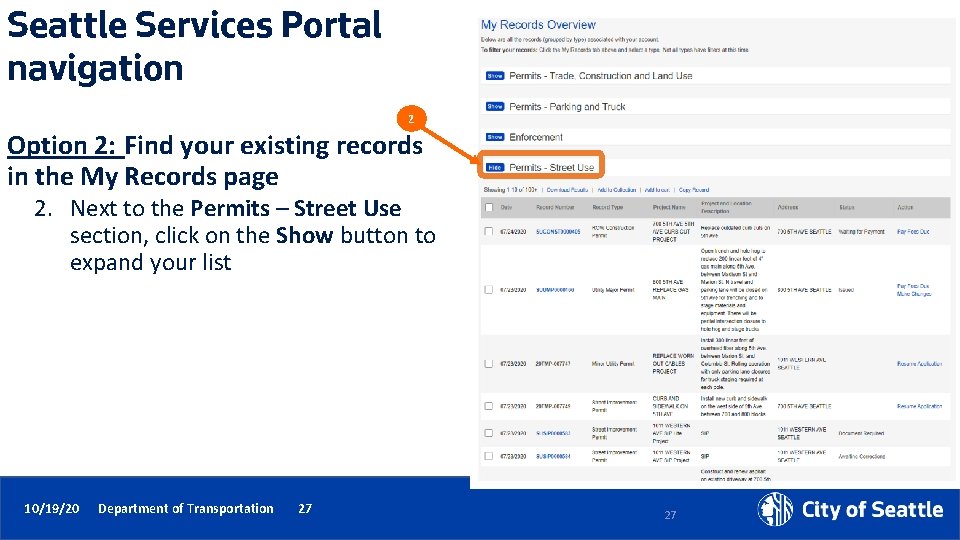Click the 'My Records Overview' heading
The image size is (960, 540).
[x=538, y=25]
